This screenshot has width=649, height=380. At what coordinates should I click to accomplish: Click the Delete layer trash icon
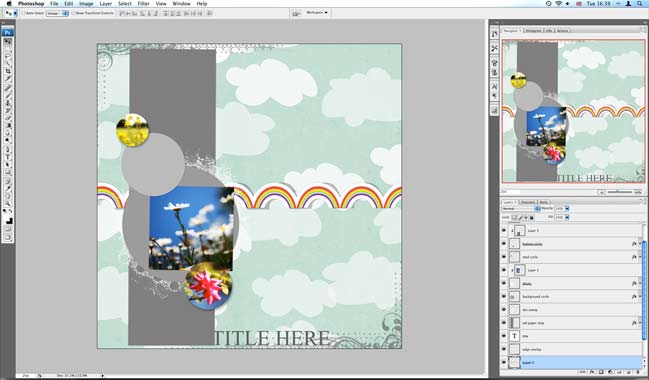(x=638, y=372)
